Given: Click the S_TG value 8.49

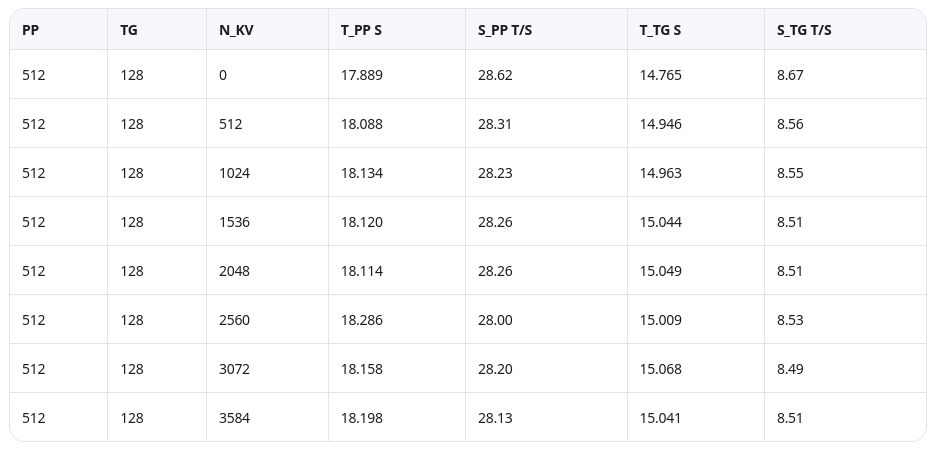Looking at the screenshot, I should tap(790, 369).
